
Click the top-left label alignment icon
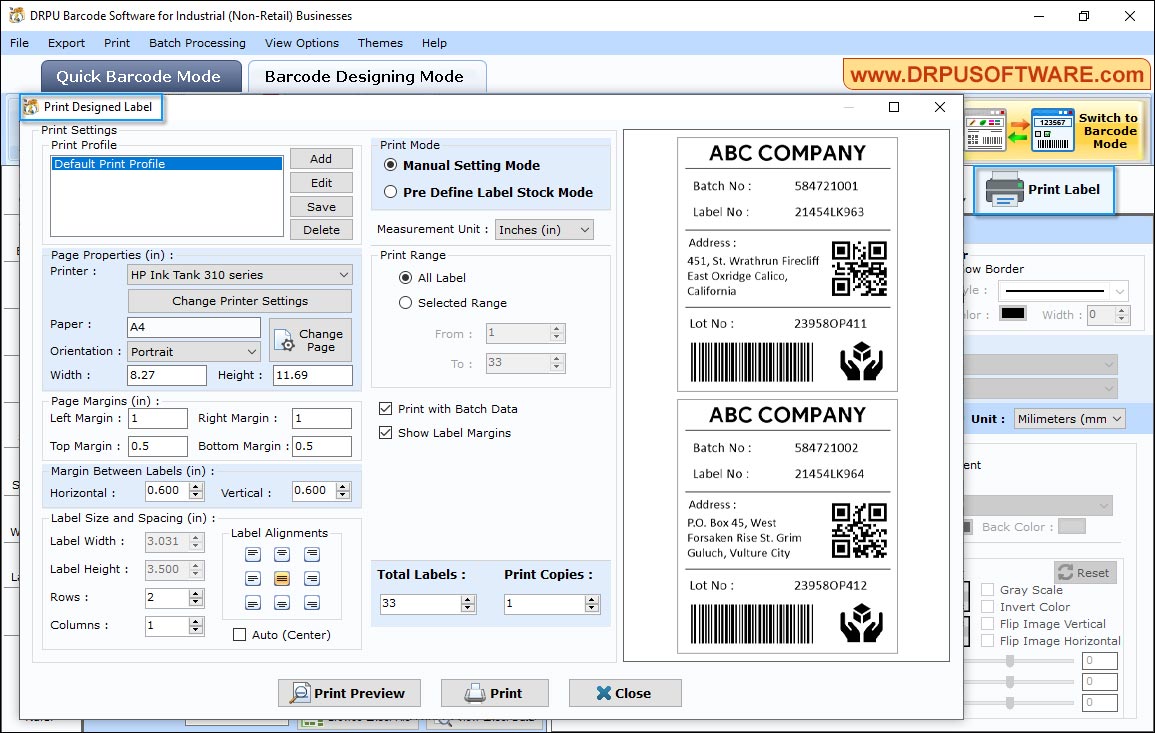253,554
